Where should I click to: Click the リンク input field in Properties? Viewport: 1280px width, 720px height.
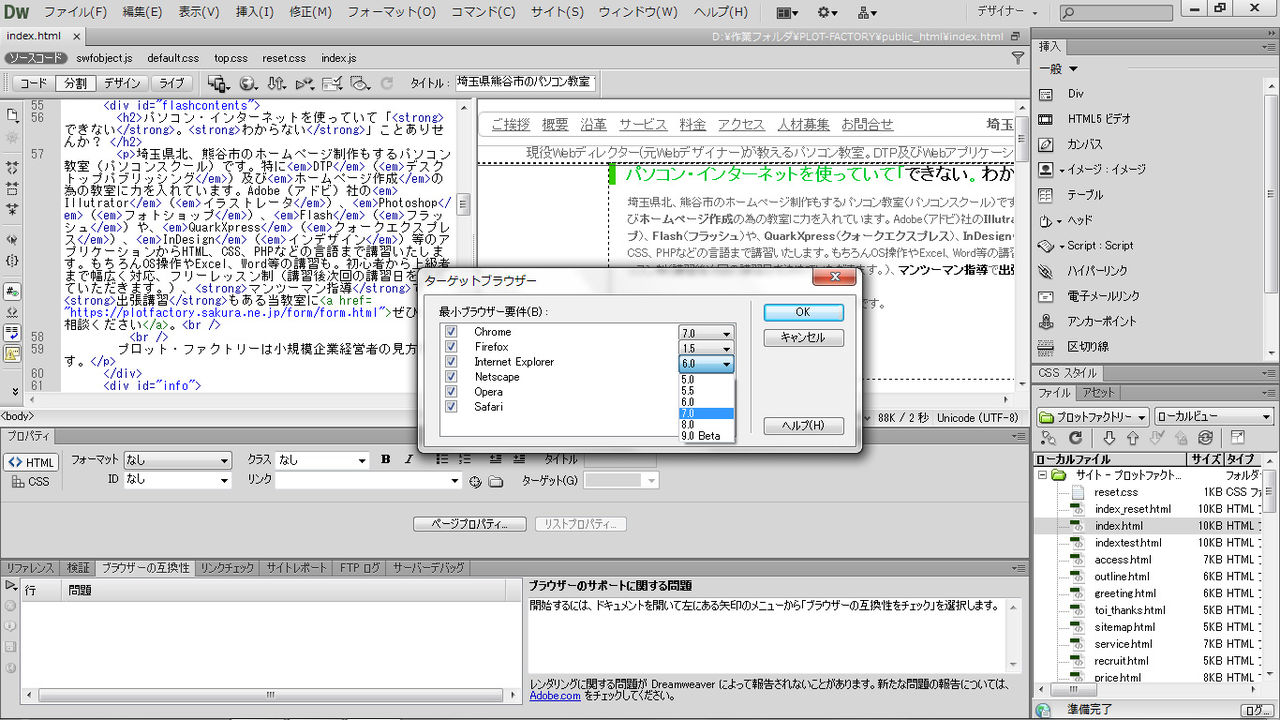point(367,481)
